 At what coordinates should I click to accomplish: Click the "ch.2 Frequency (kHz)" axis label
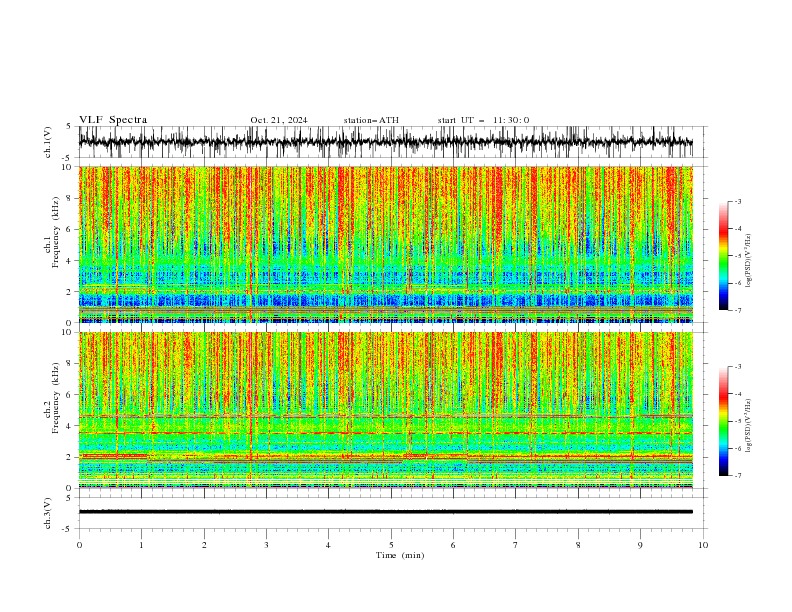(53, 398)
